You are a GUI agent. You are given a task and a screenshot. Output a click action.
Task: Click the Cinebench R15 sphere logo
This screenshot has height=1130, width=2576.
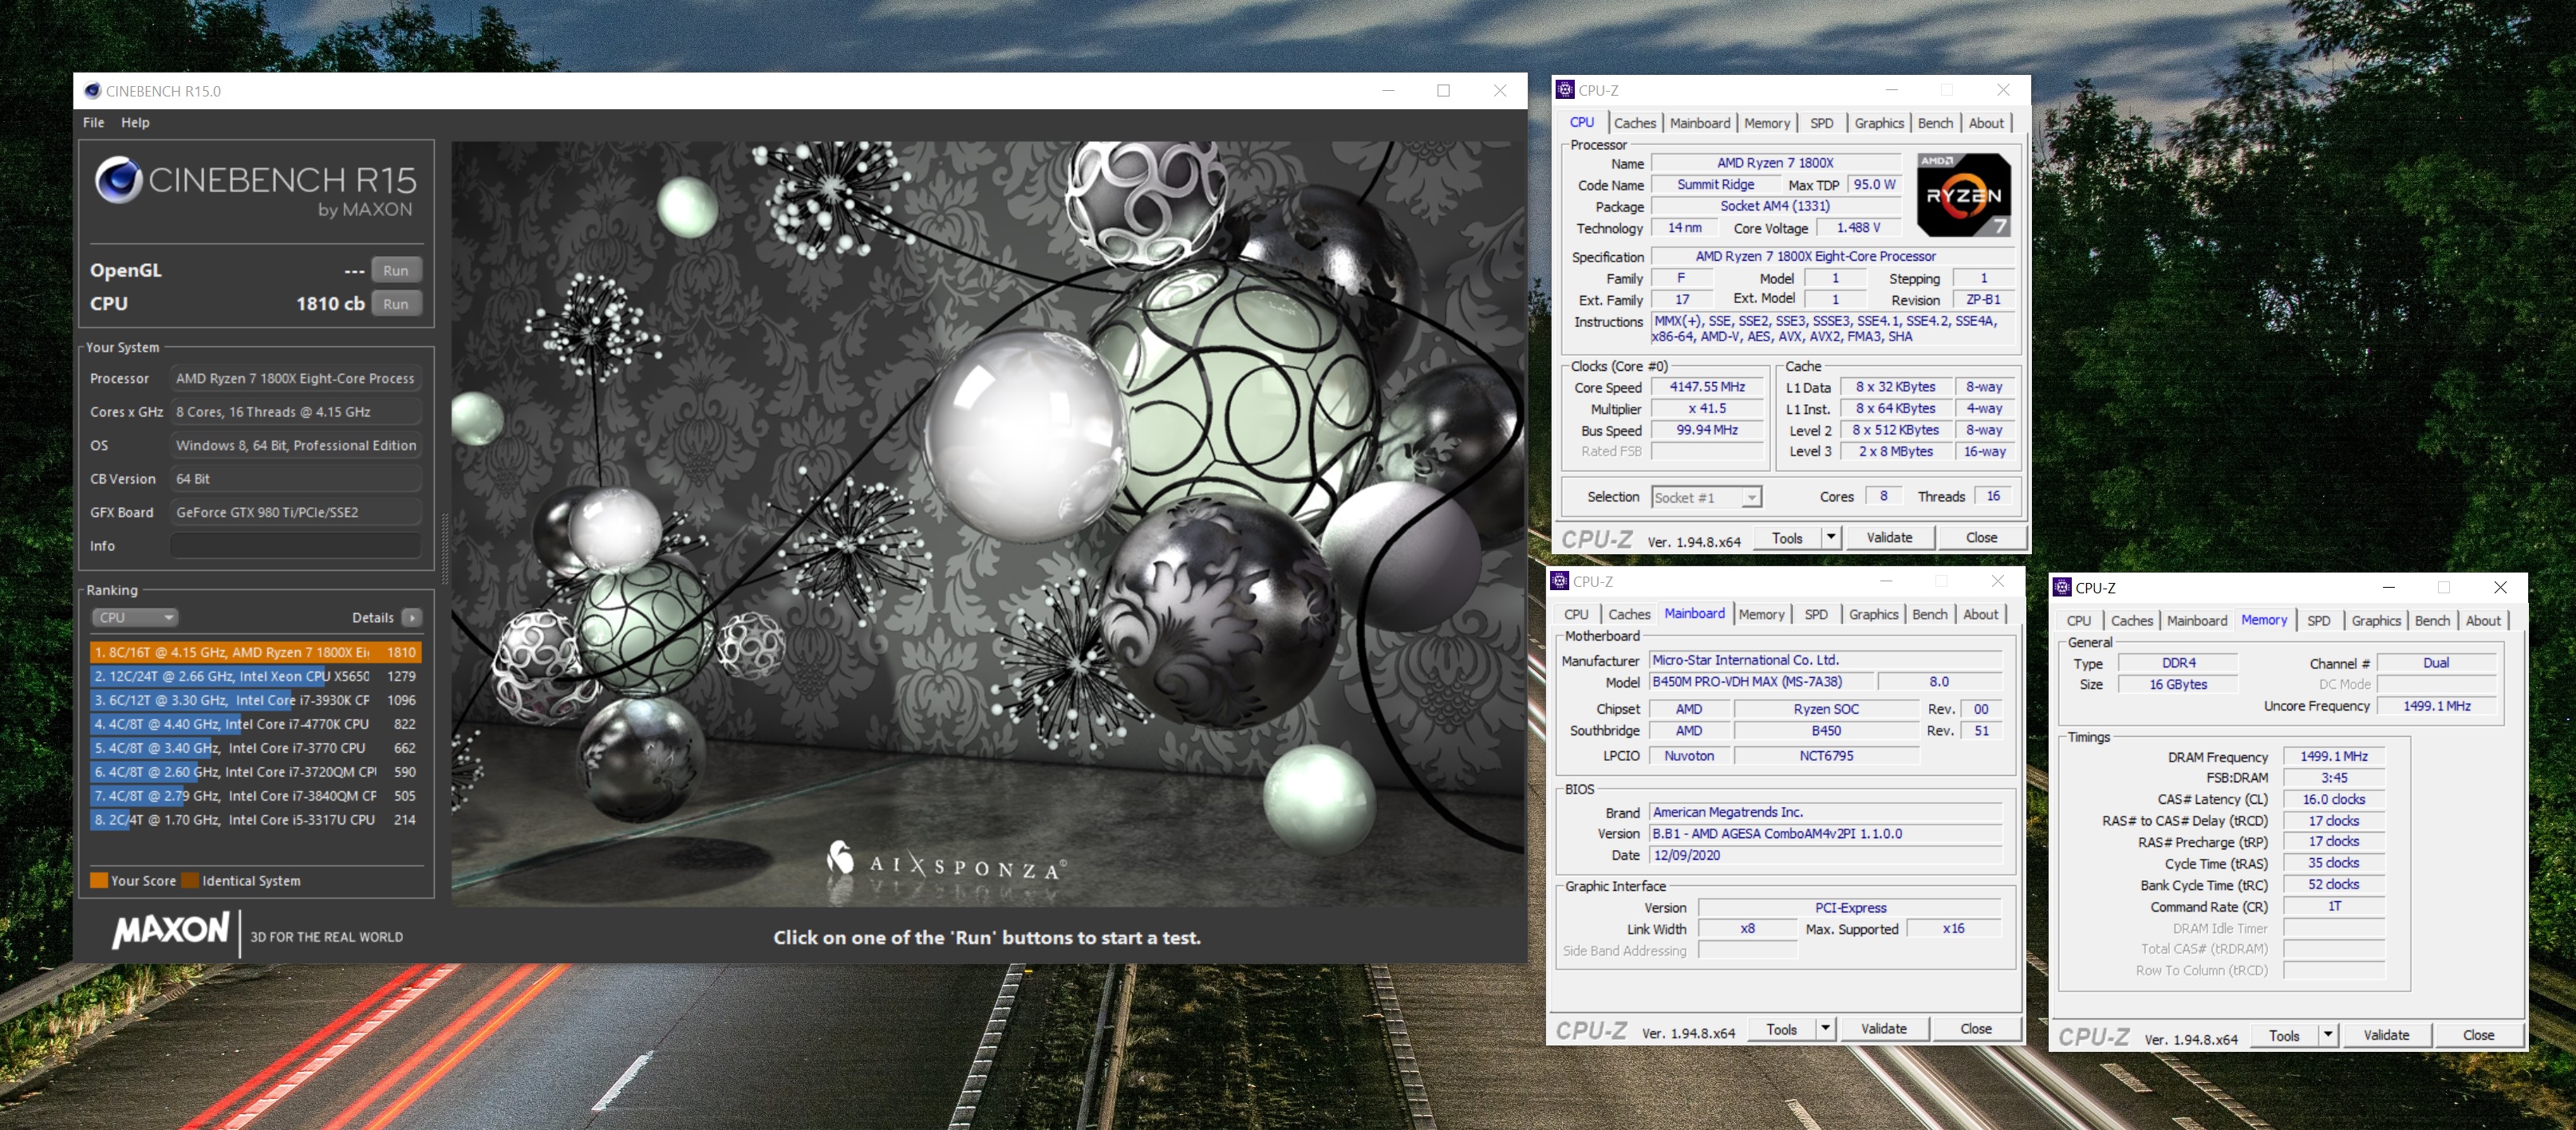click(119, 180)
